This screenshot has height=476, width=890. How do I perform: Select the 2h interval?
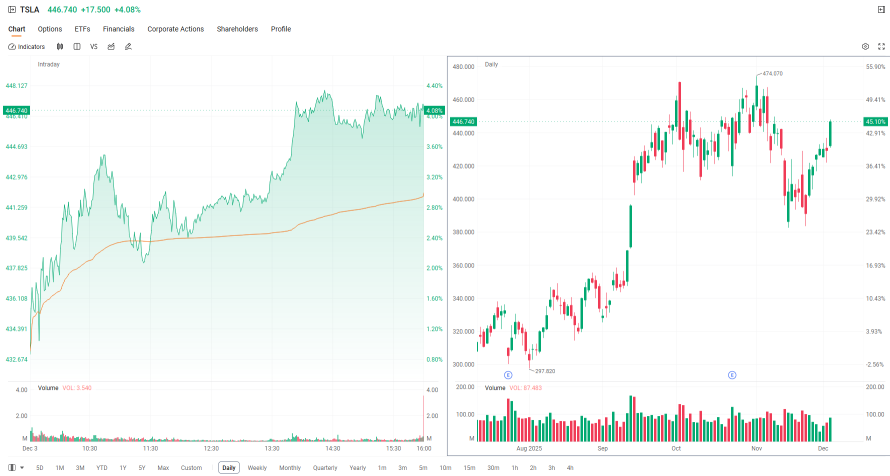(x=533, y=468)
